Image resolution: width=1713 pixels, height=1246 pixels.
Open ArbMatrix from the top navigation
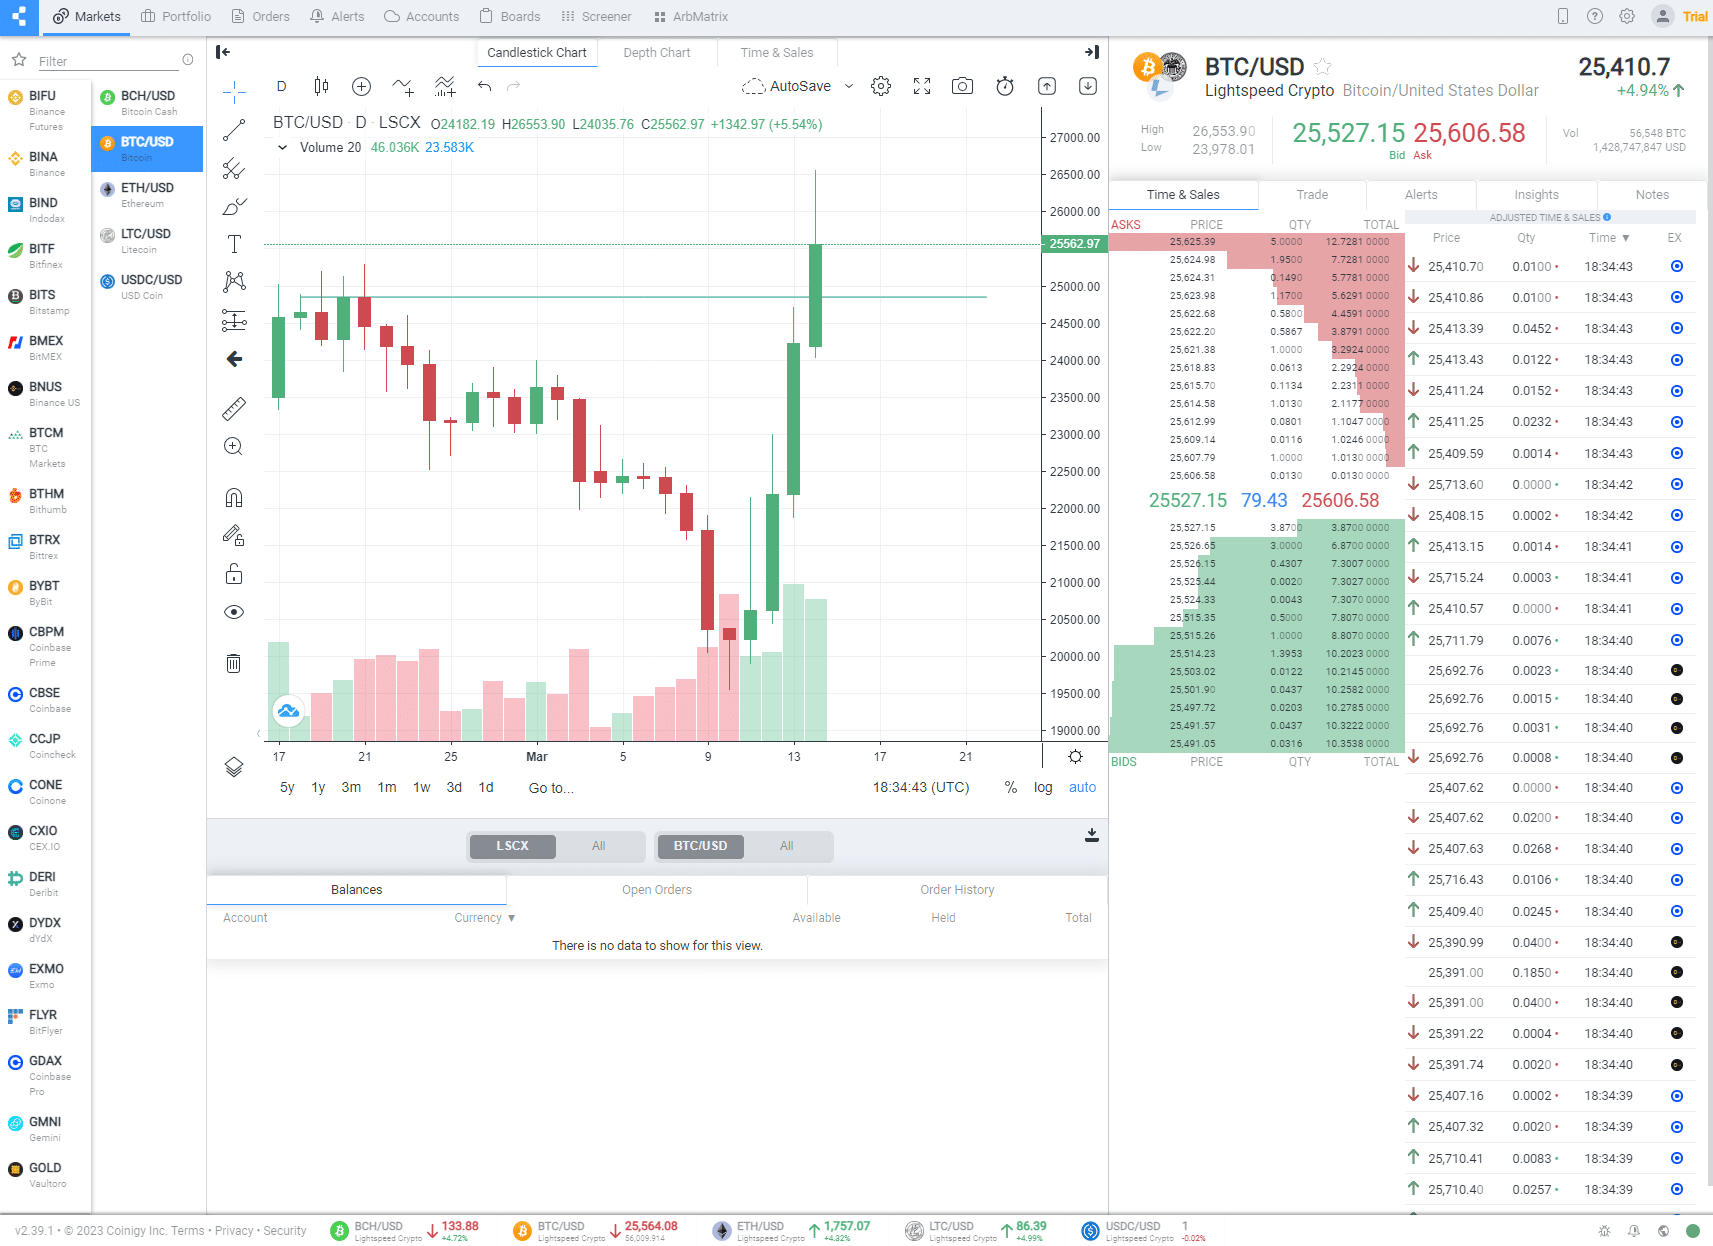(x=690, y=16)
